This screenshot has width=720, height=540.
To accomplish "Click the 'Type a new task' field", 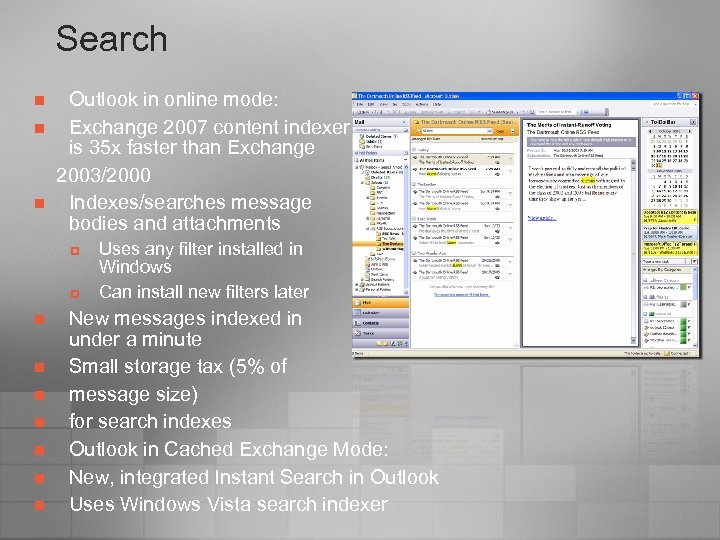I will pos(664,262).
